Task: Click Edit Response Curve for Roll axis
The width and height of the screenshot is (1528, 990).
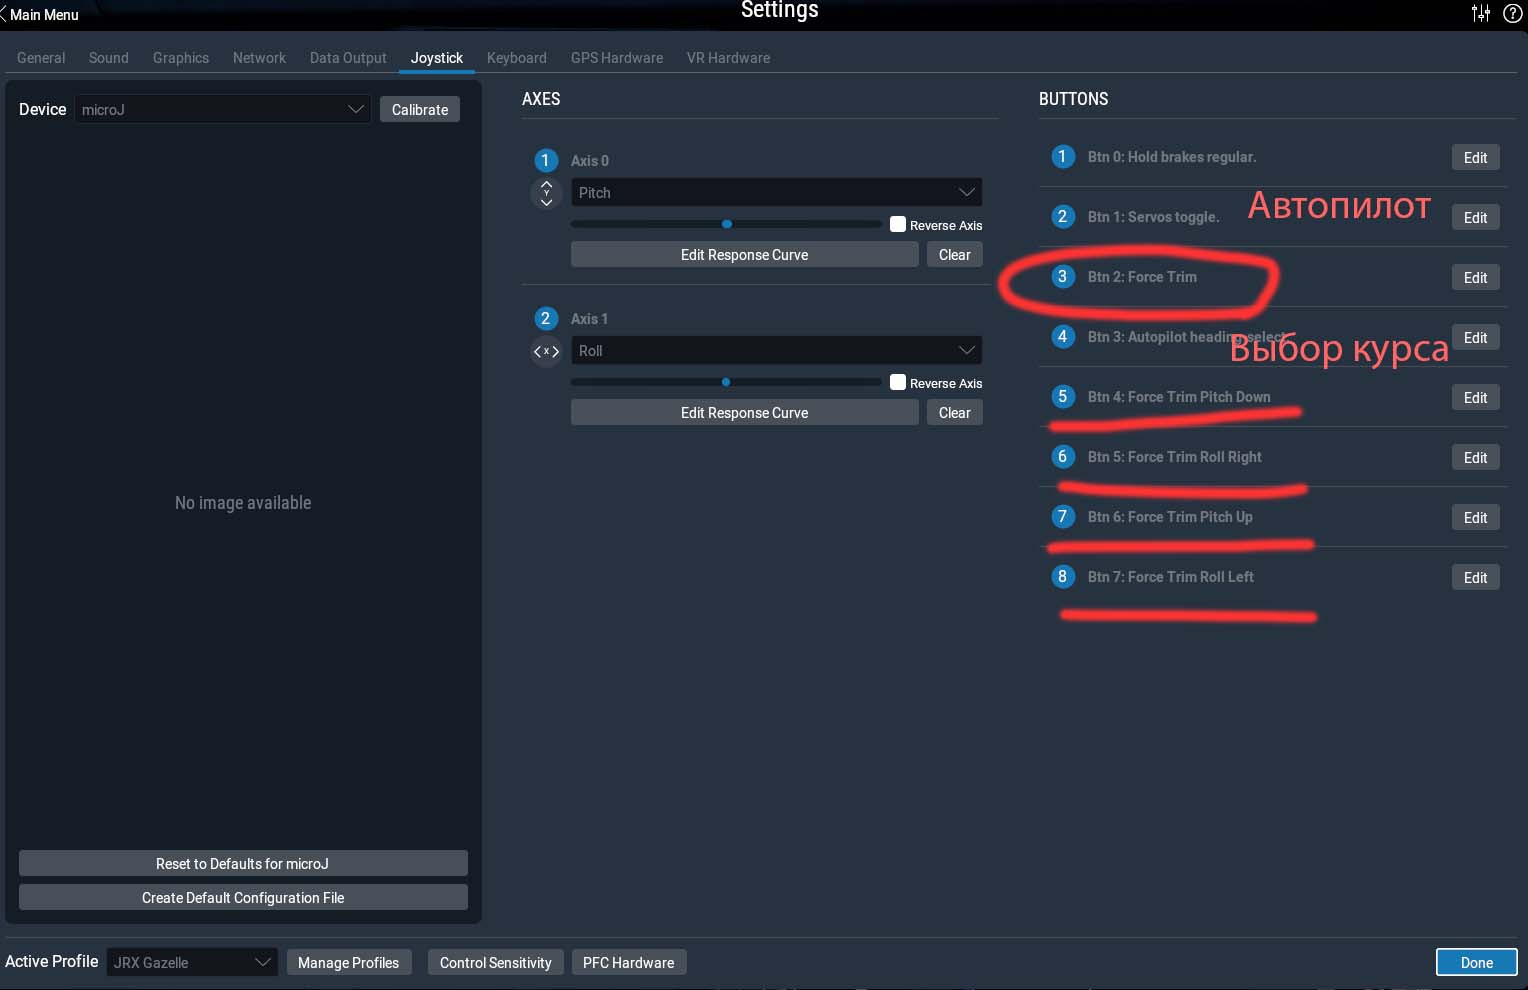Action: pyautogui.click(x=744, y=413)
